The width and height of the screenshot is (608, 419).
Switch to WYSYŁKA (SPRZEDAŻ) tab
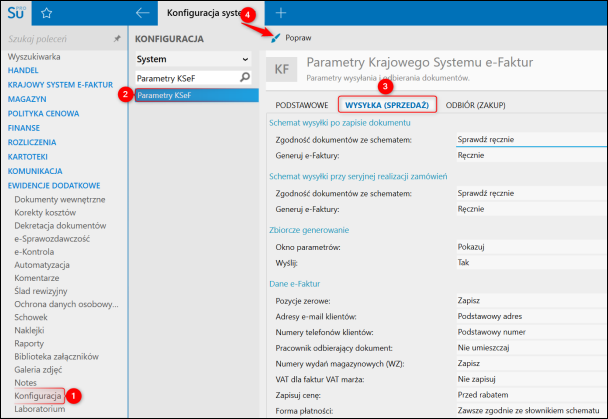tap(387, 105)
